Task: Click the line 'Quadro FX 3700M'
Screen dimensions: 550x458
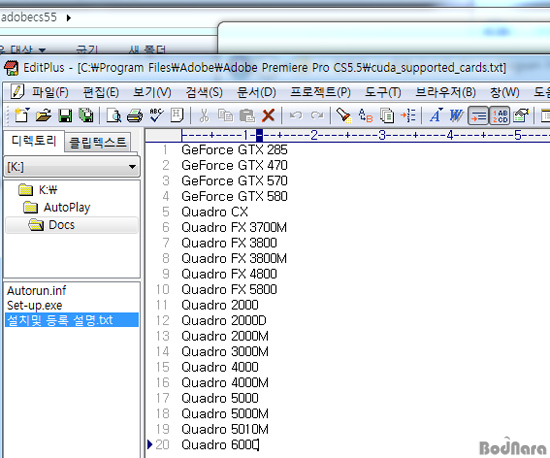Action: [x=234, y=227]
